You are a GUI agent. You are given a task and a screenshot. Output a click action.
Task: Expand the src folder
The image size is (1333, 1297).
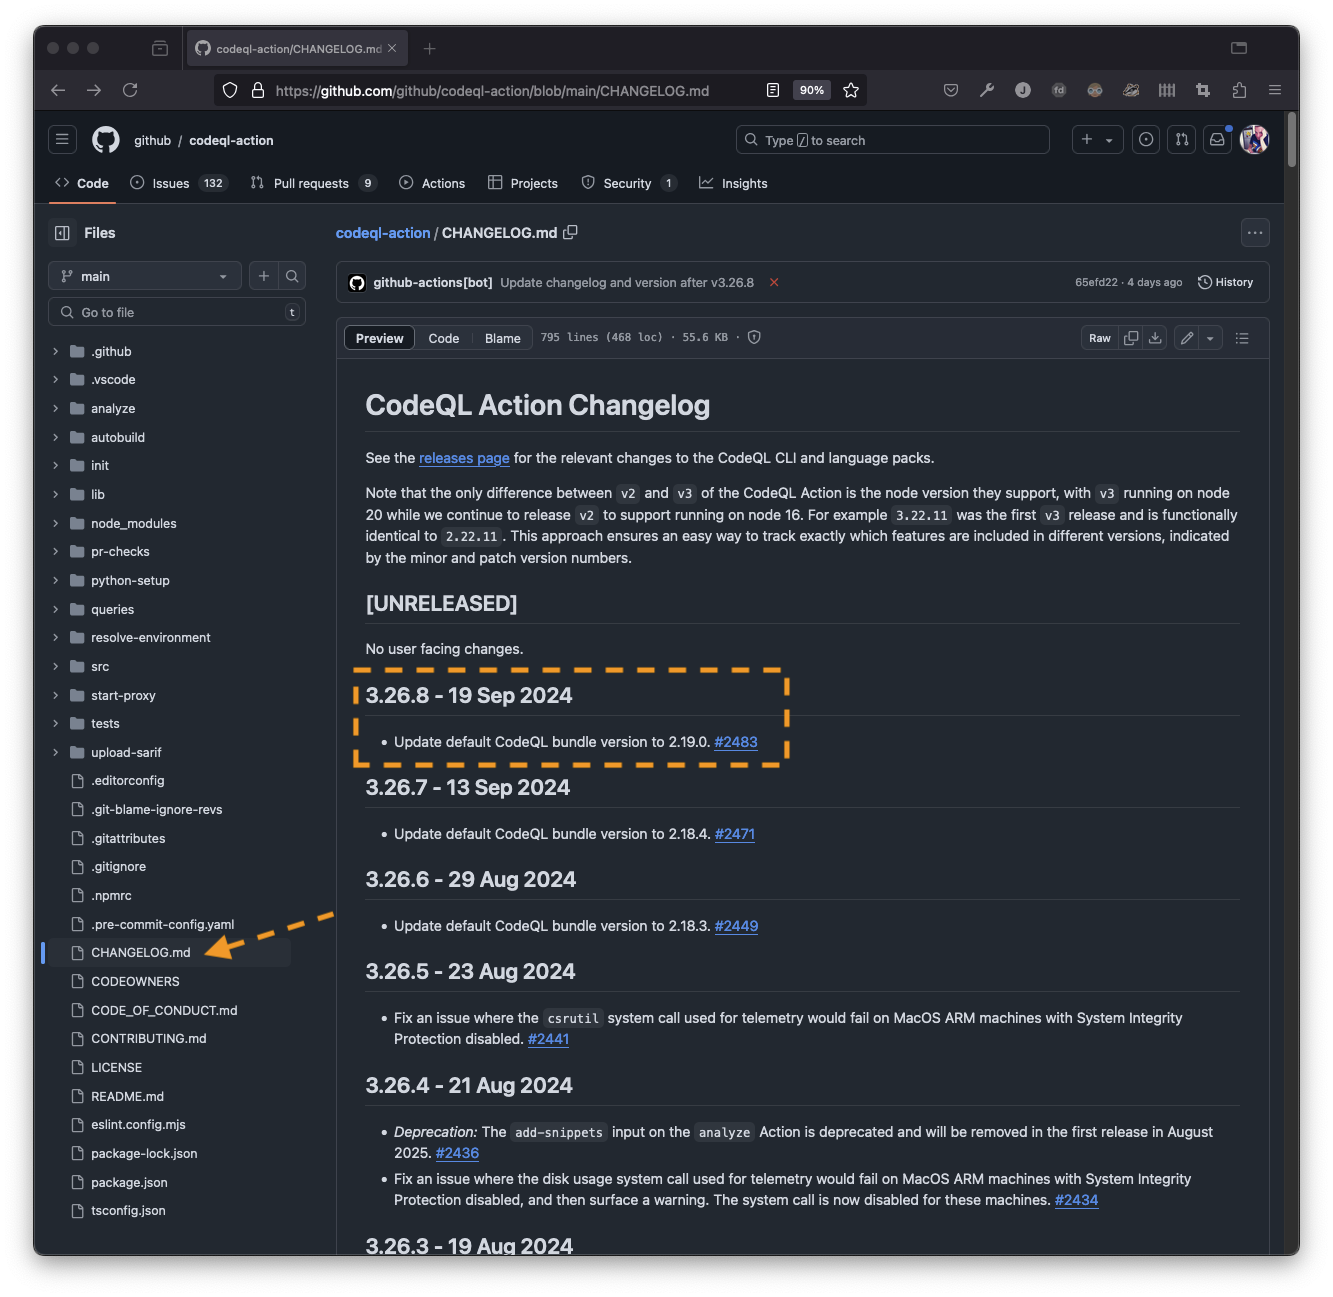click(56, 667)
